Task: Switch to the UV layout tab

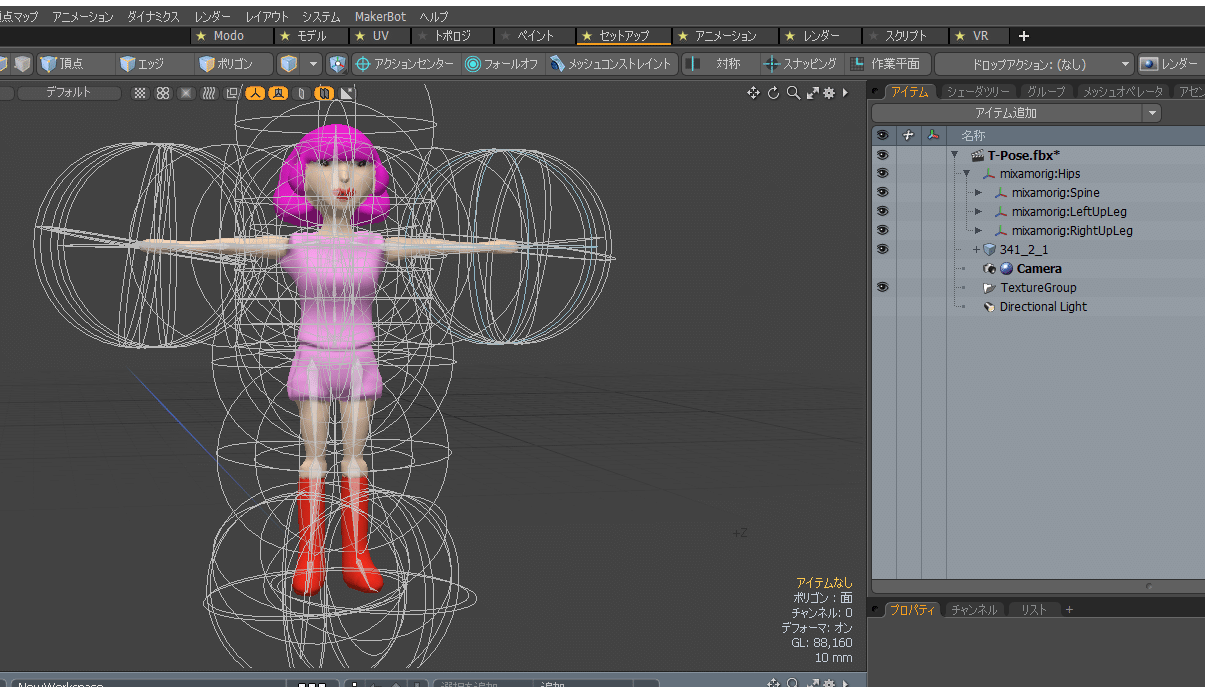Action: coord(380,36)
